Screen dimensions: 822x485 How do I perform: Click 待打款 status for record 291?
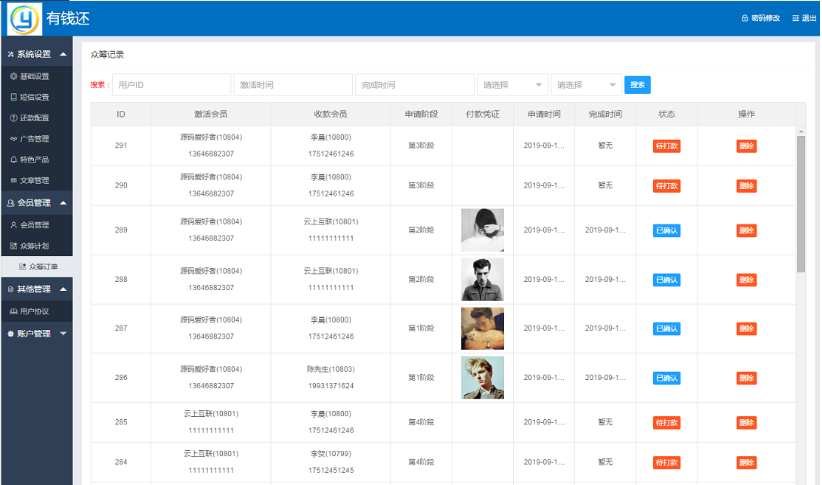[x=667, y=146]
